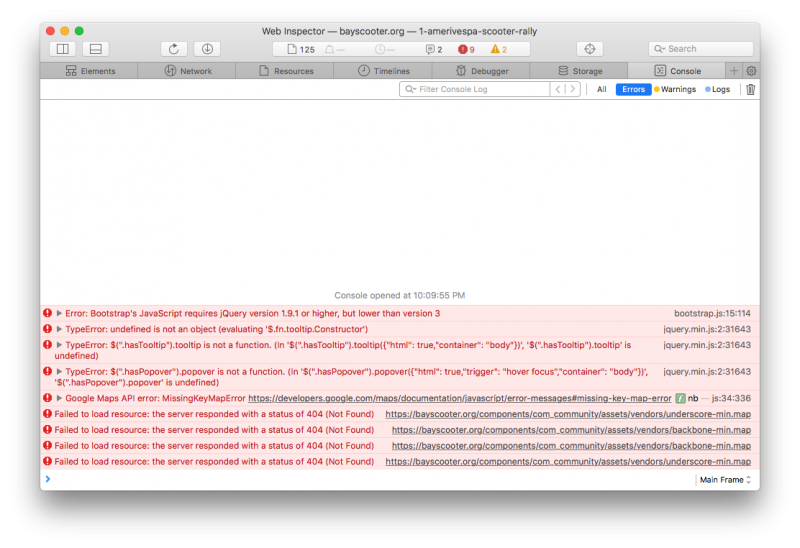Image resolution: width=800 pixels, height=548 pixels.
Task: Open jquery.min.js location for hasTooltip error
Action: [x=707, y=345]
